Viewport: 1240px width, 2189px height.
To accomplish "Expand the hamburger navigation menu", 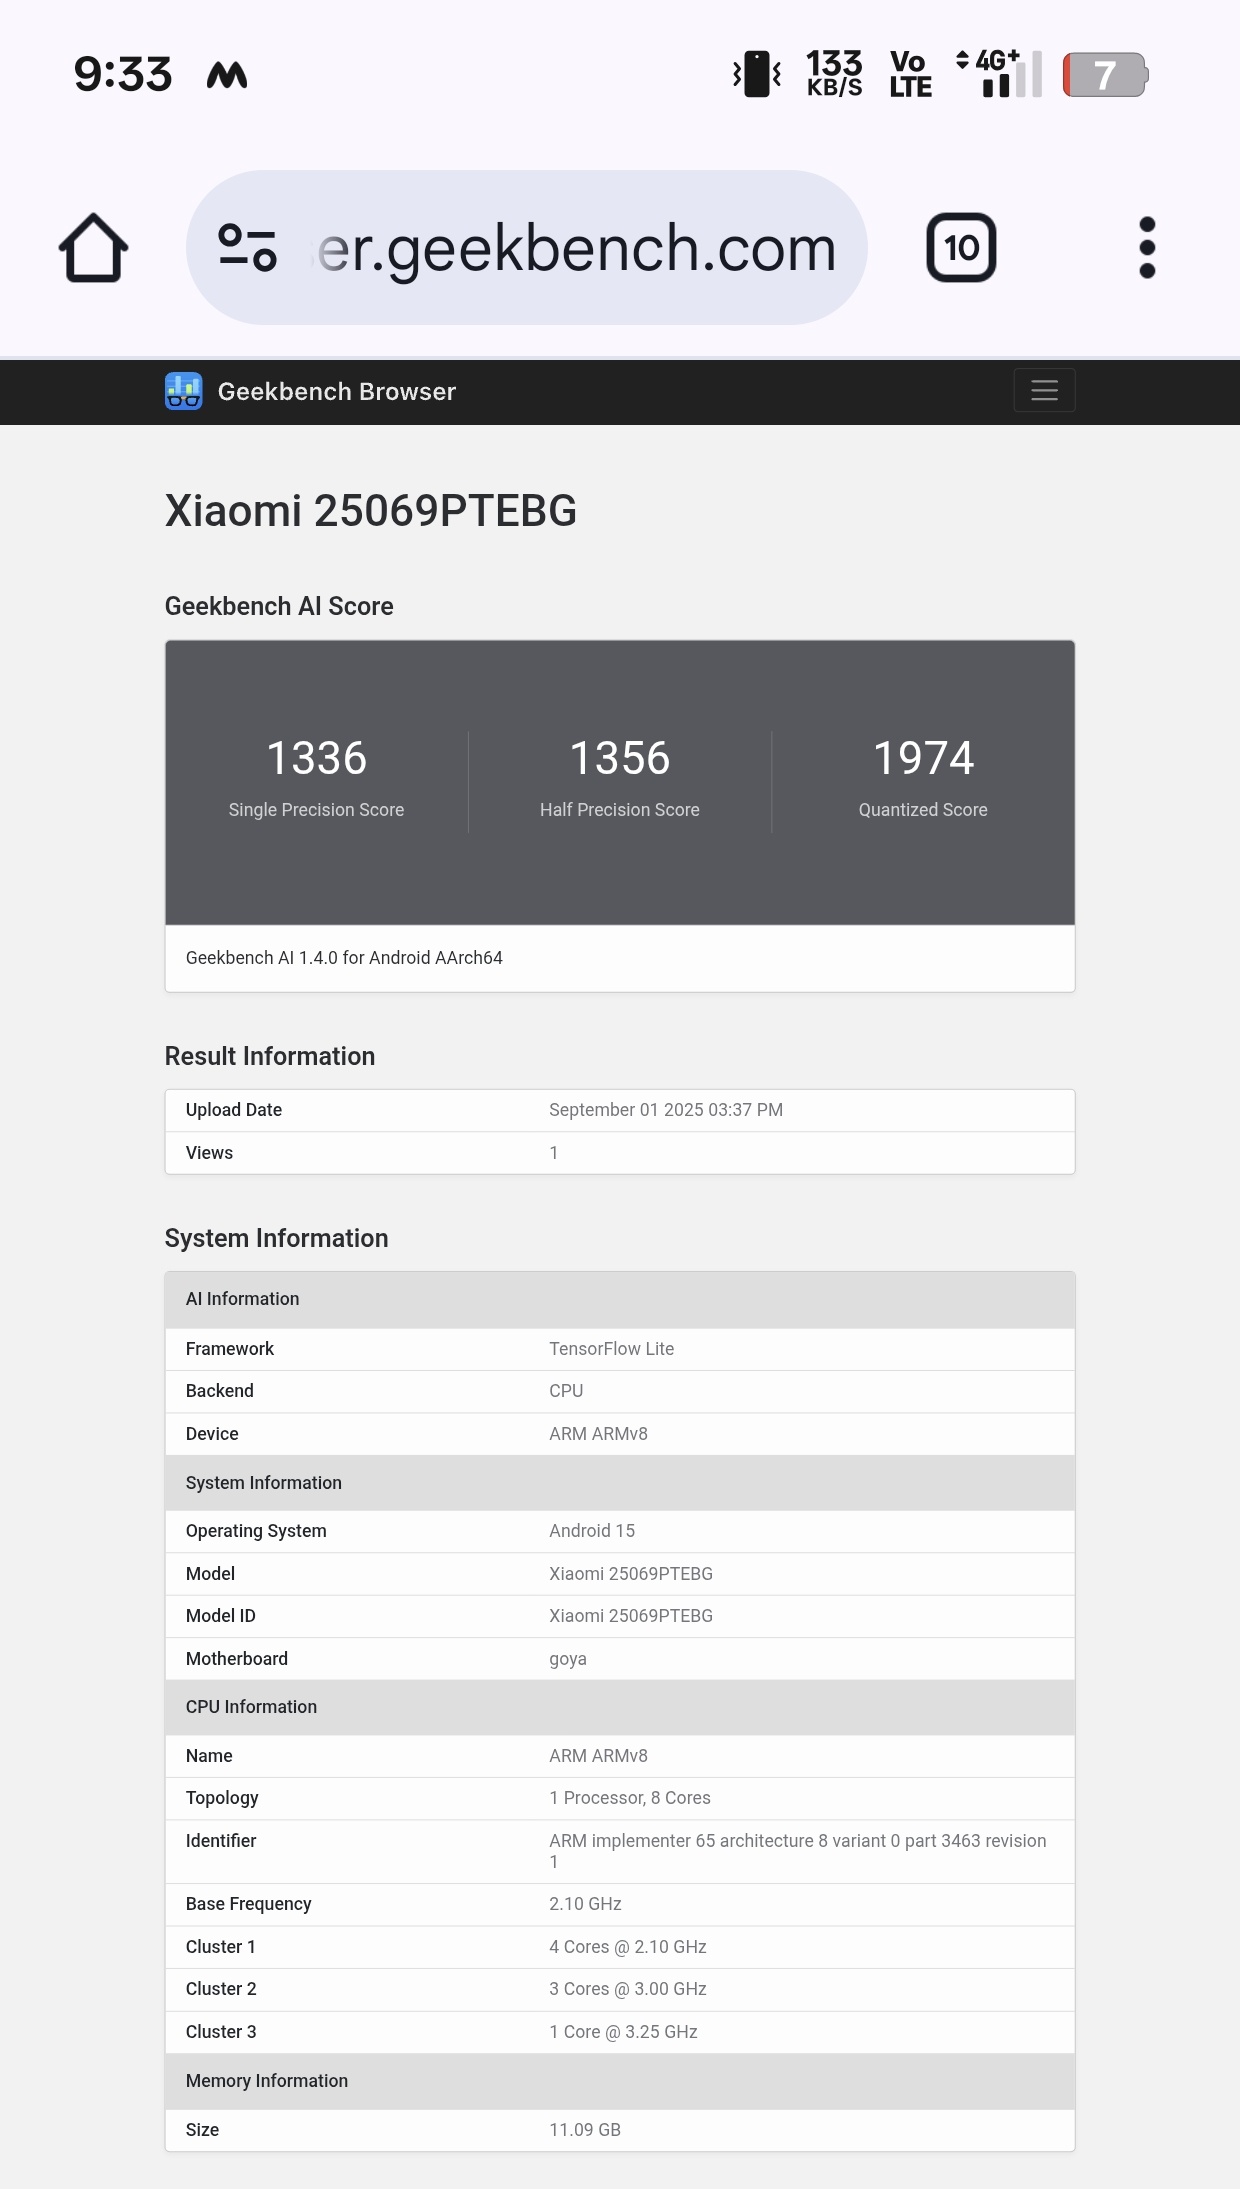I will 1044,390.
